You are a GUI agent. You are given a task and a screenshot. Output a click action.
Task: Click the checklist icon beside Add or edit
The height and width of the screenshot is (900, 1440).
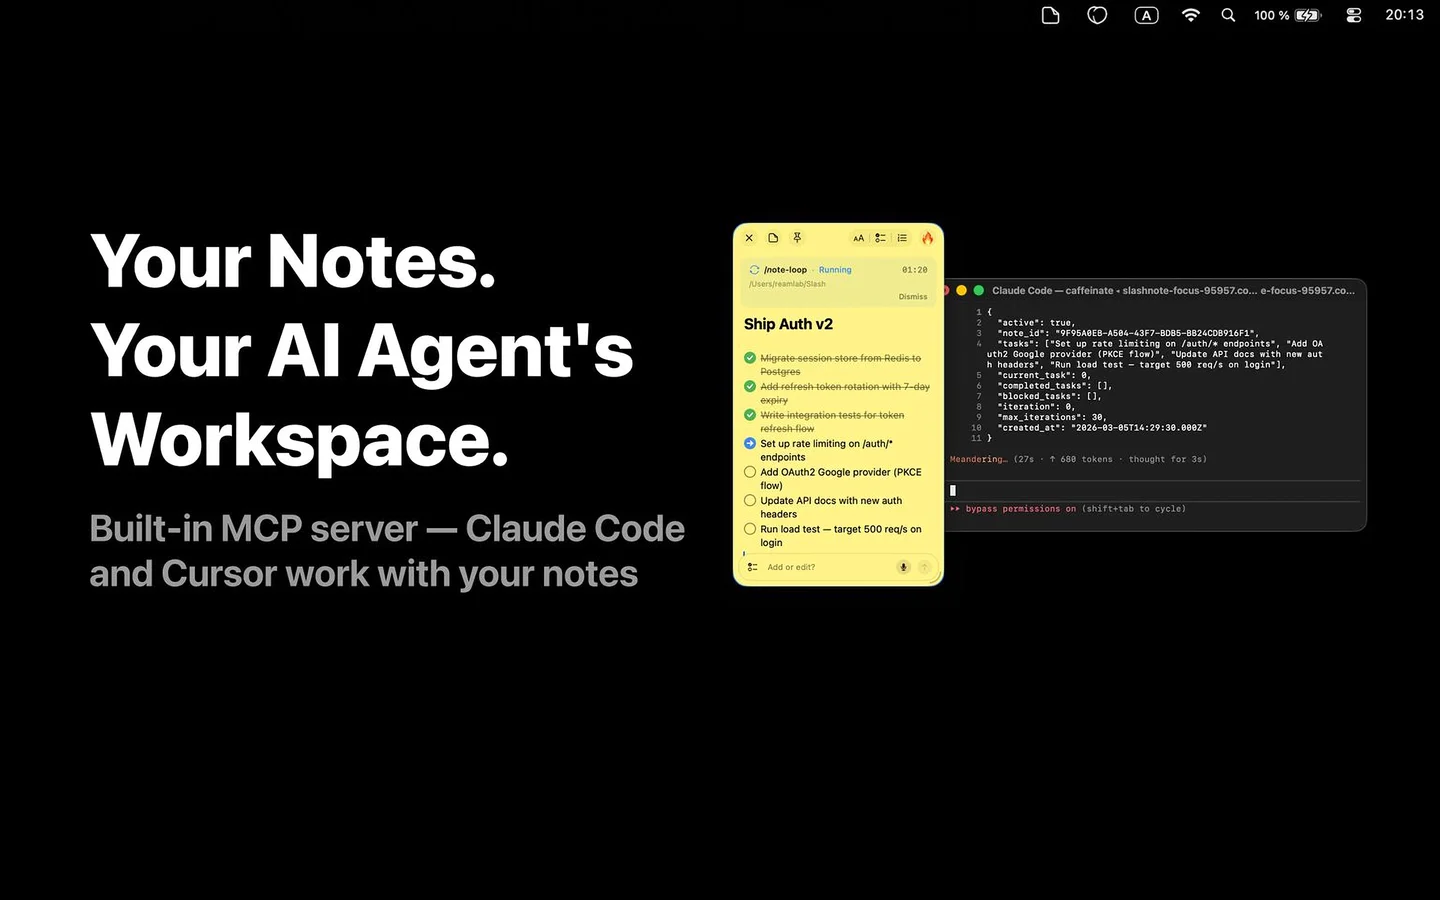[752, 567]
